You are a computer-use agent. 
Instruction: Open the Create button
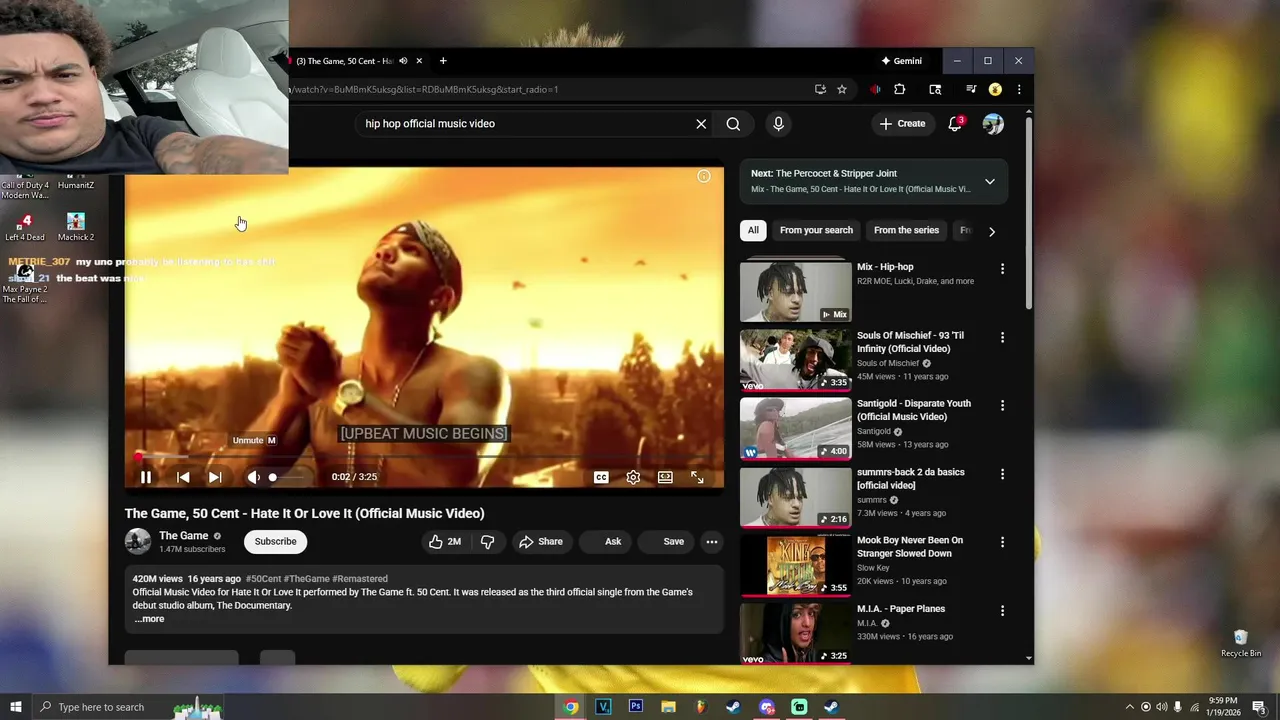902,124
